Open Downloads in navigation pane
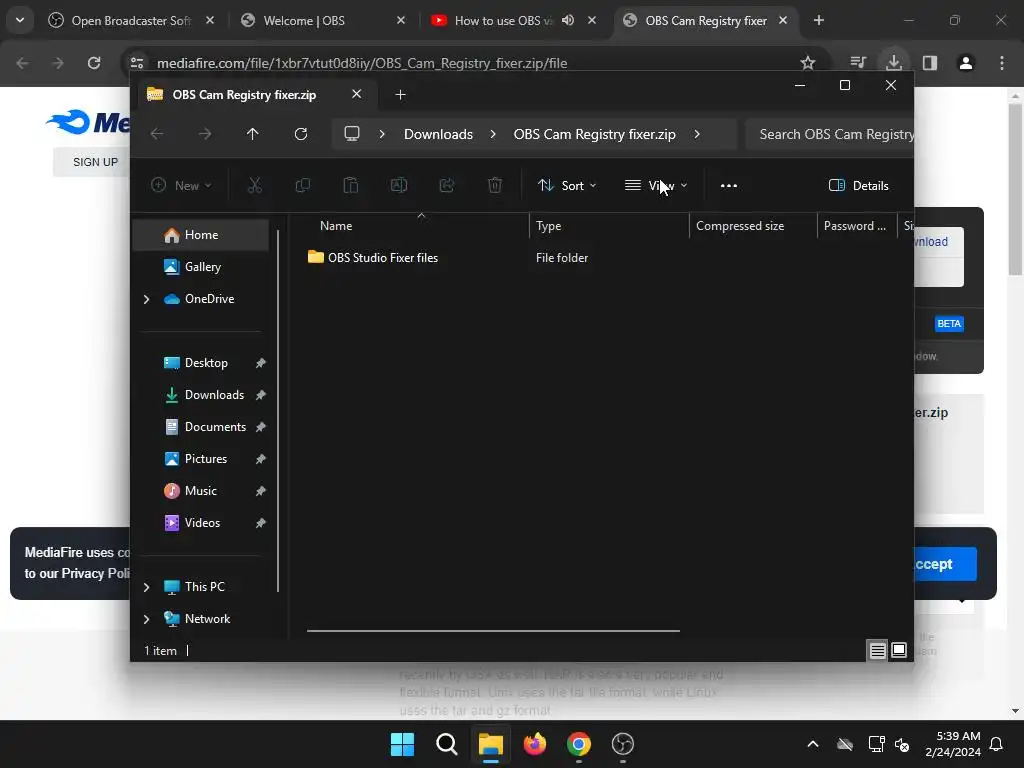The width and height of the screenshot is (1024, 768). [x=214, y=395]
